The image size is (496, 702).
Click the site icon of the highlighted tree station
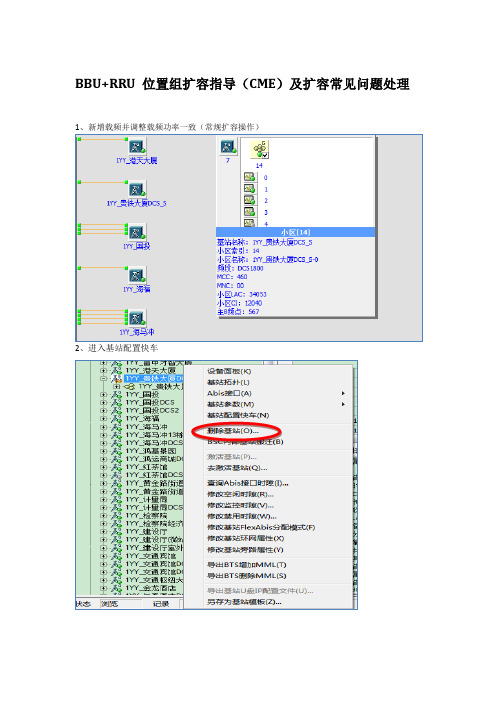click(x=116, y=379)
